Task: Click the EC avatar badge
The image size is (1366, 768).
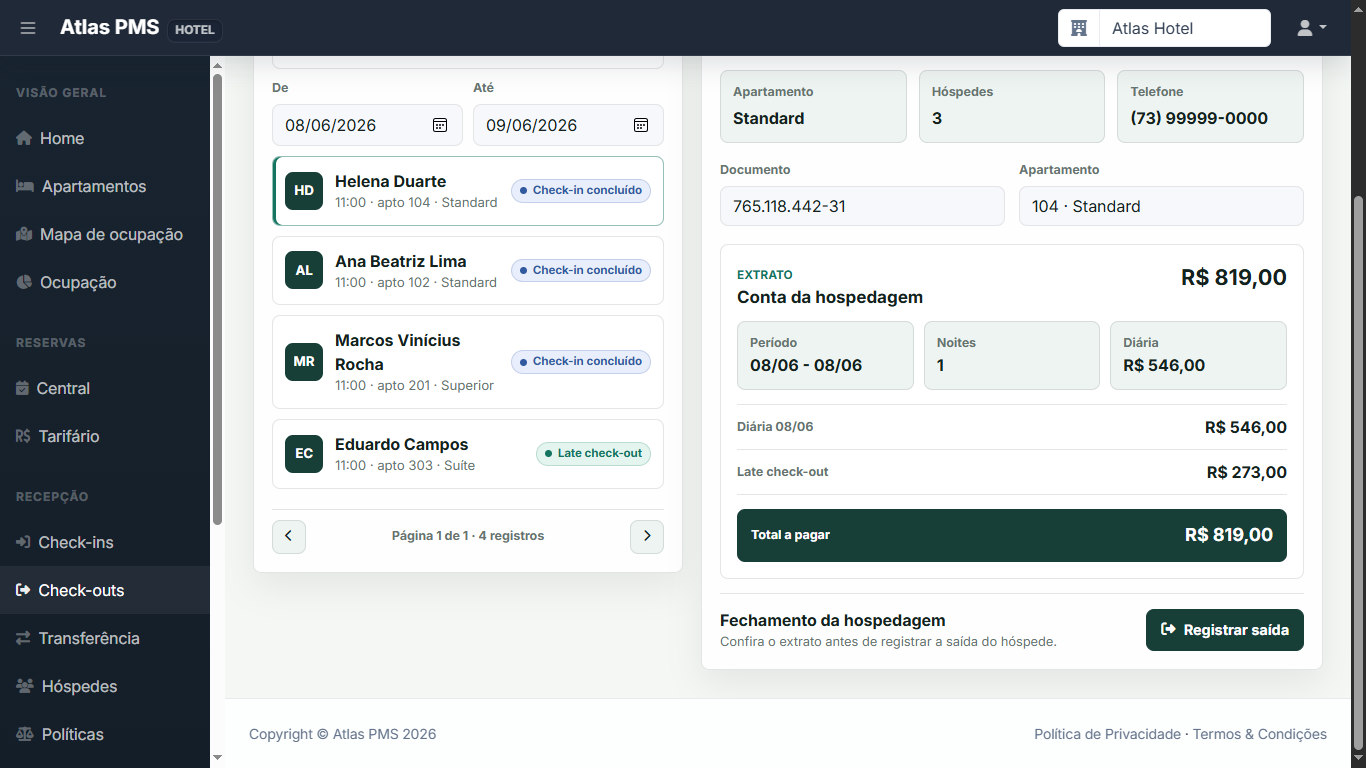Action: click(304, 454)
